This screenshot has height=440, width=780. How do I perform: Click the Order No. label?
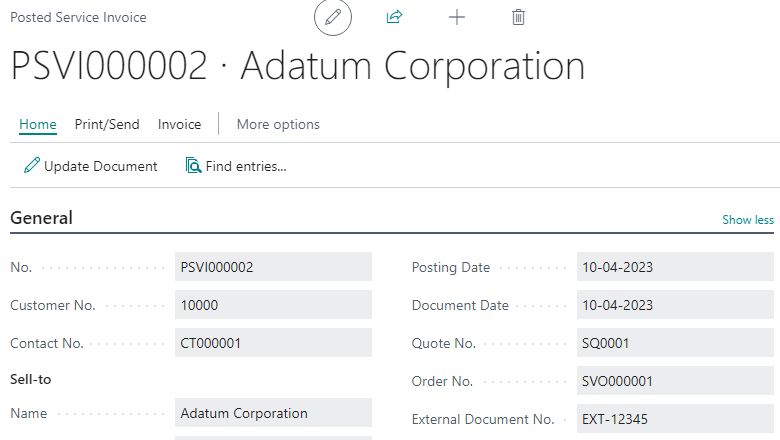[x=442, y=381]
